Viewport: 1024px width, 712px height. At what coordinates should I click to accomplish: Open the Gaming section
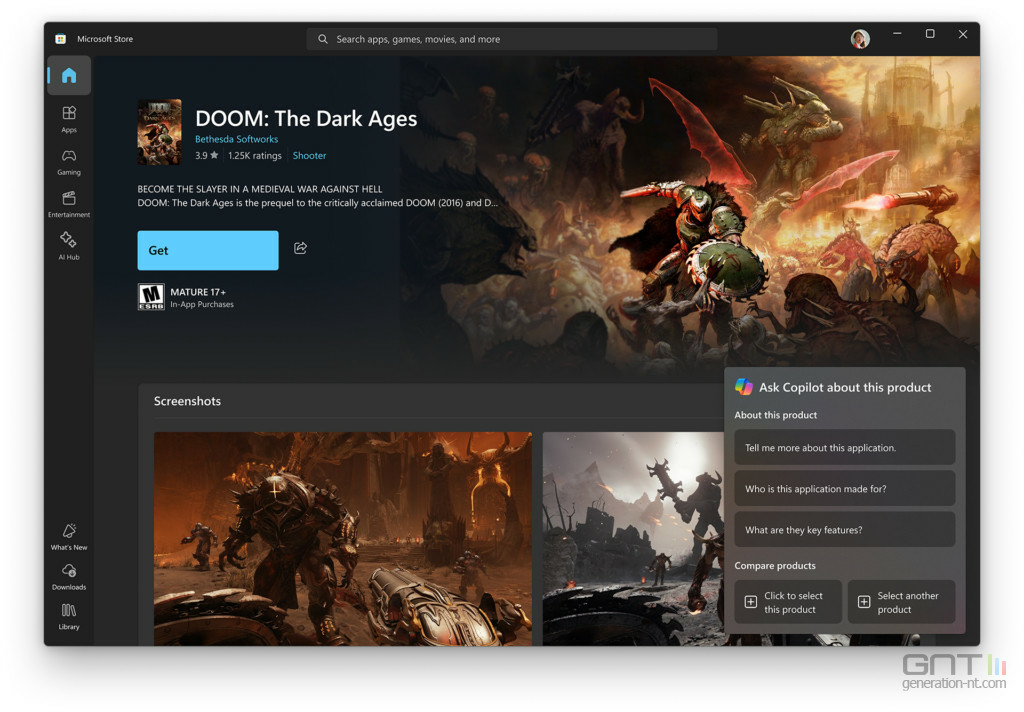[x=69, y=162]
